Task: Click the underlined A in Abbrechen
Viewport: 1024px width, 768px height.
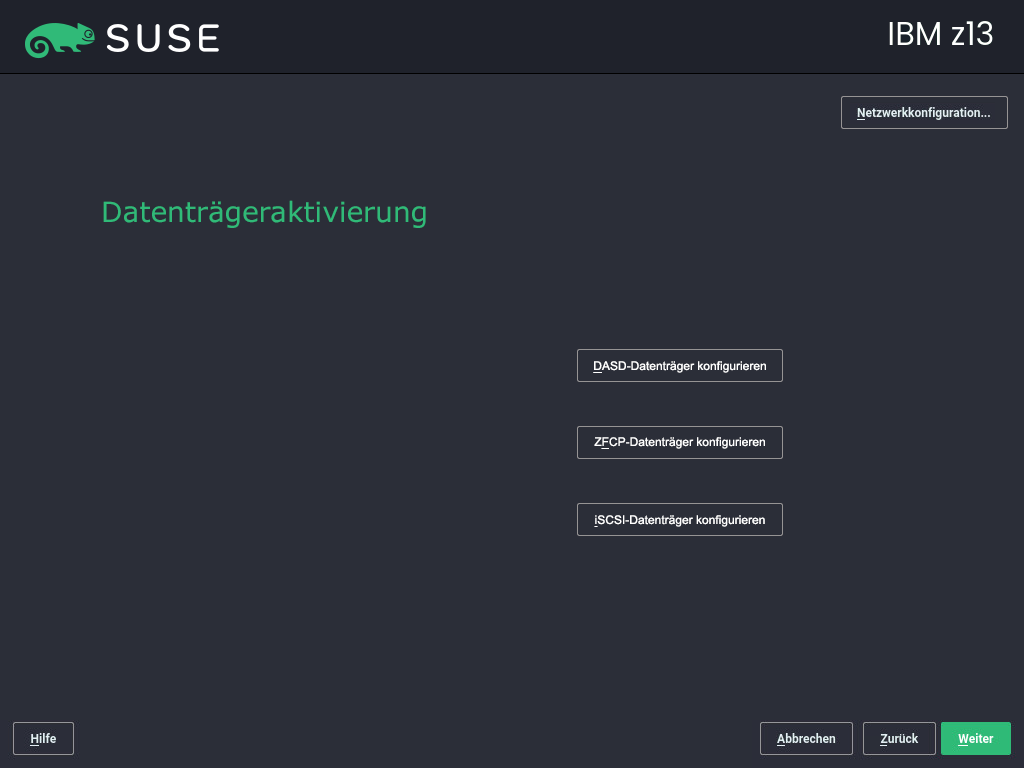Action: pyautogui.click(x=781, y=738)
